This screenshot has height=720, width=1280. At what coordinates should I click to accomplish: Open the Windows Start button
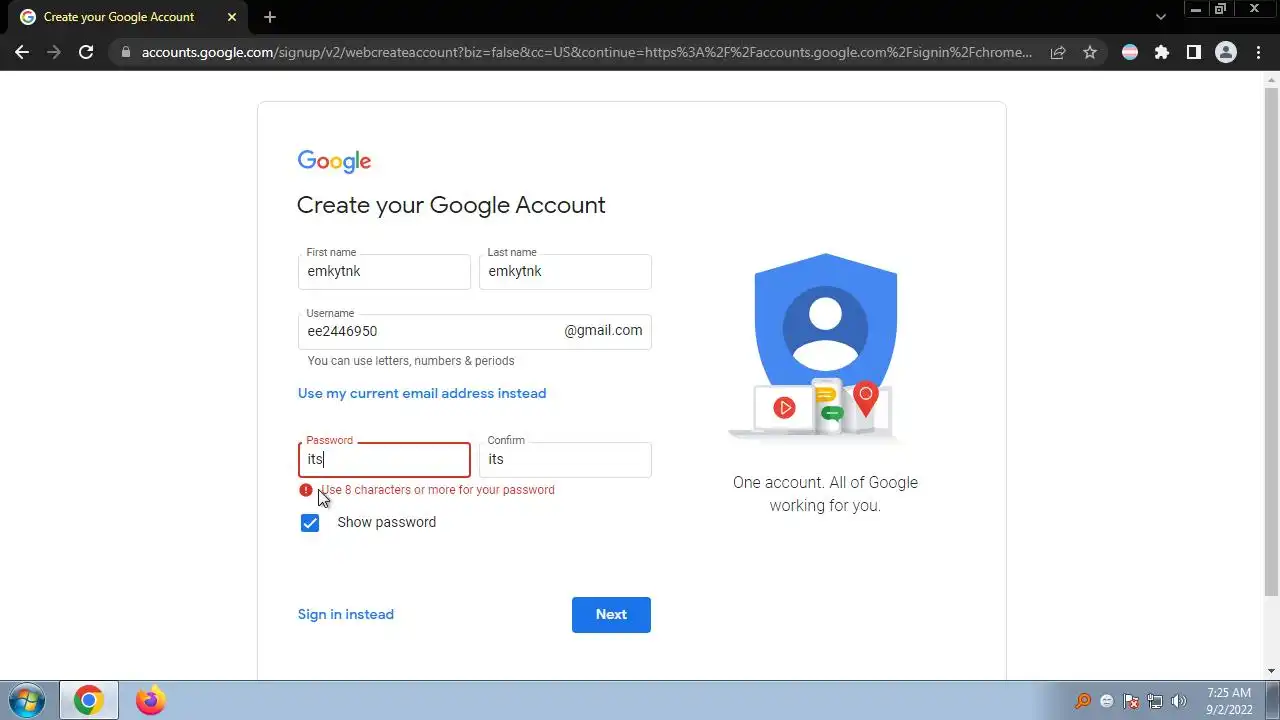pyautogui.click(x=27, y=700)
